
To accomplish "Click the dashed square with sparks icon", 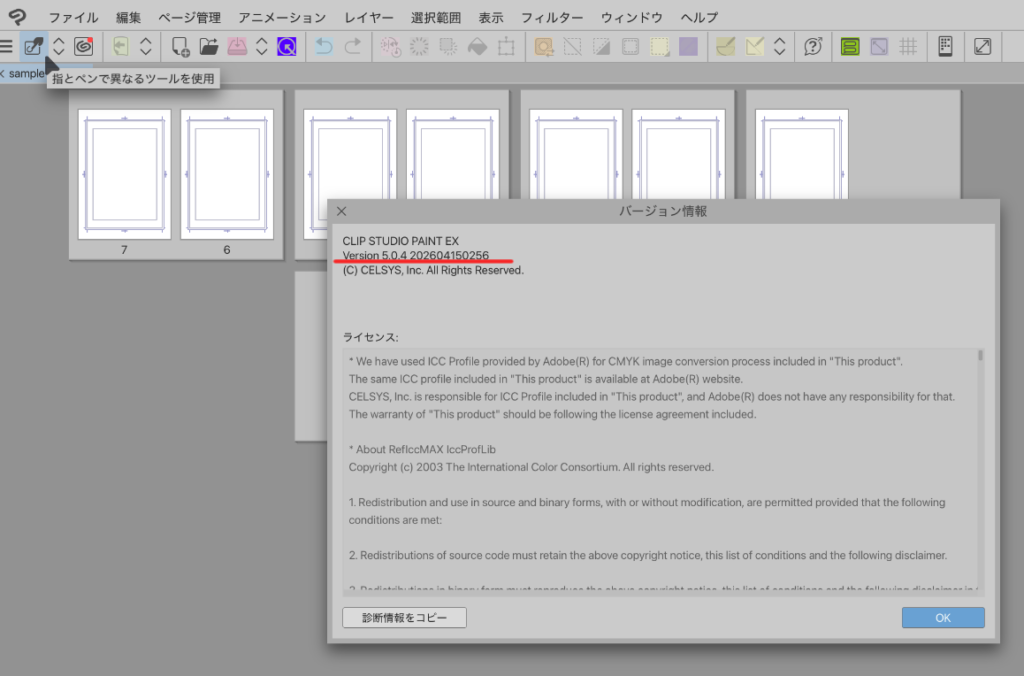I will [448, 46].
